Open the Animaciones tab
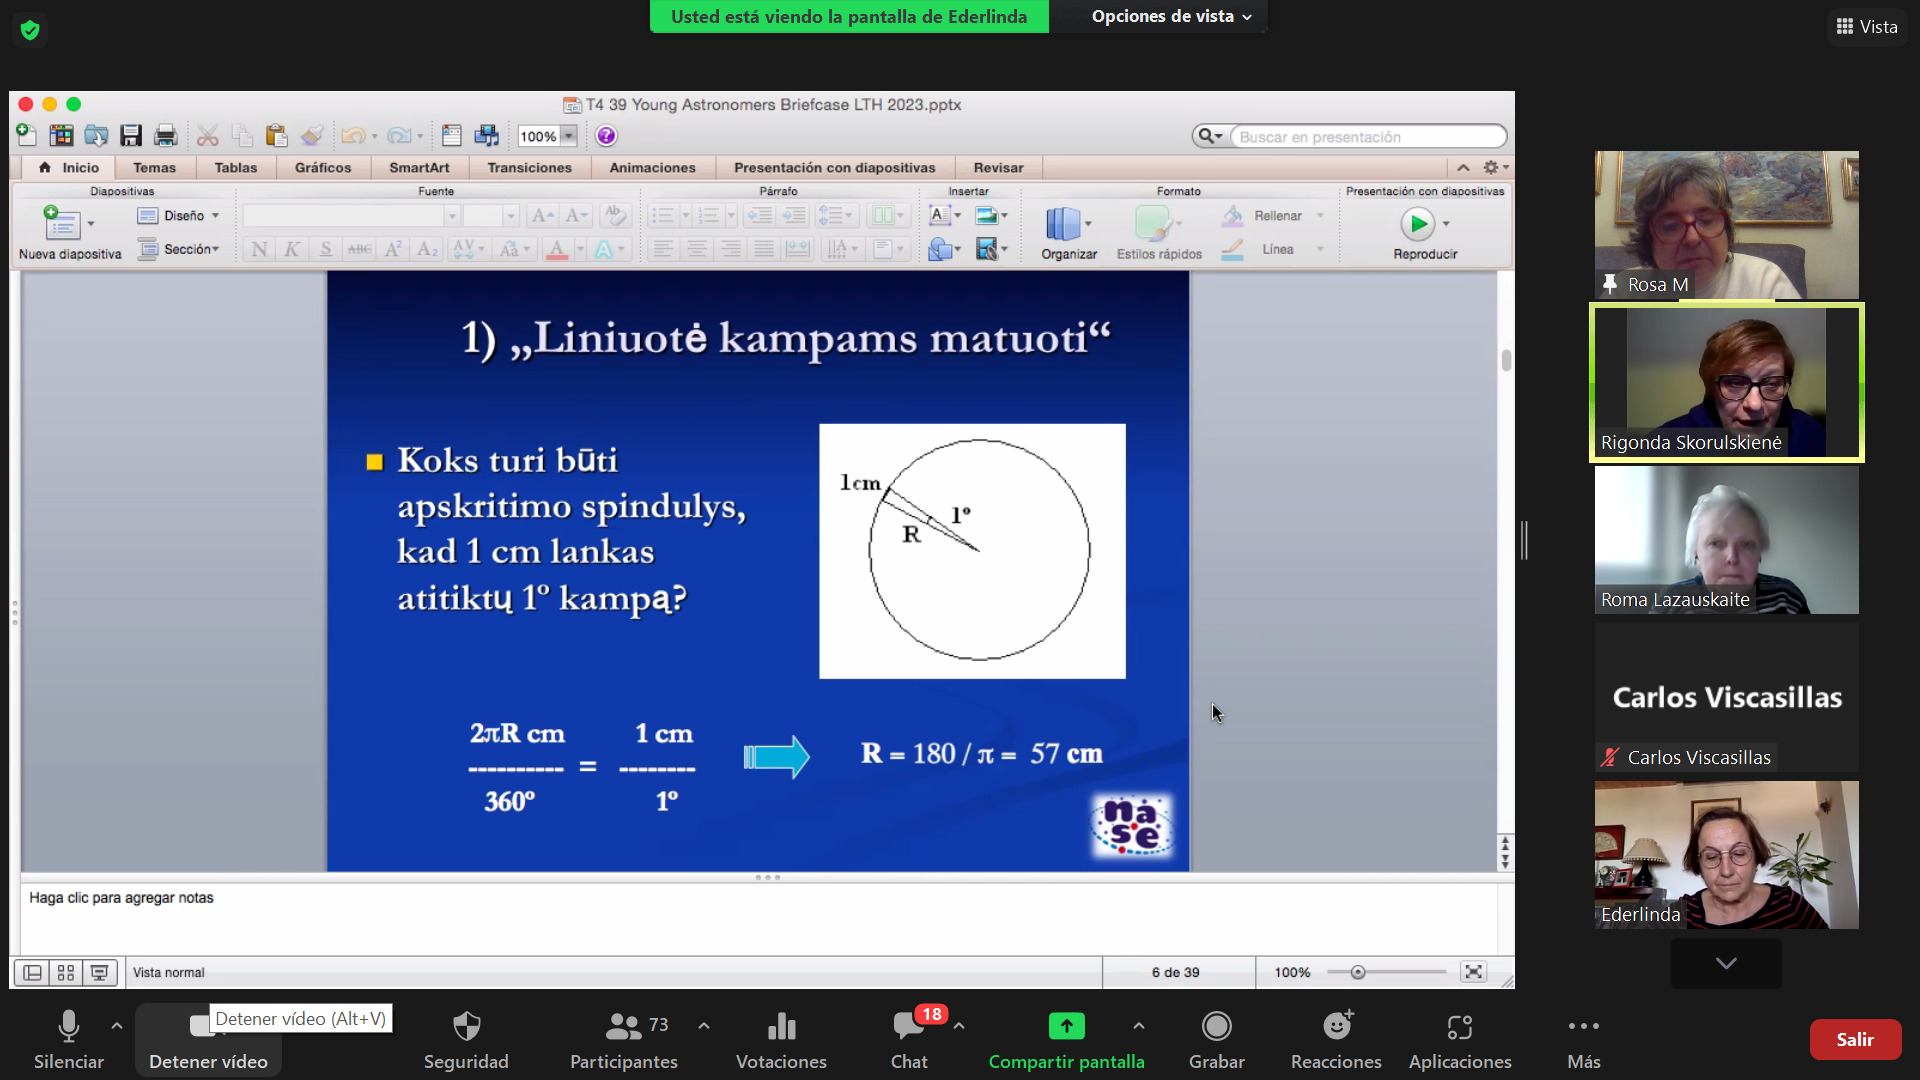Screen dimensions: 1920x1080 [x=652, y=168]
